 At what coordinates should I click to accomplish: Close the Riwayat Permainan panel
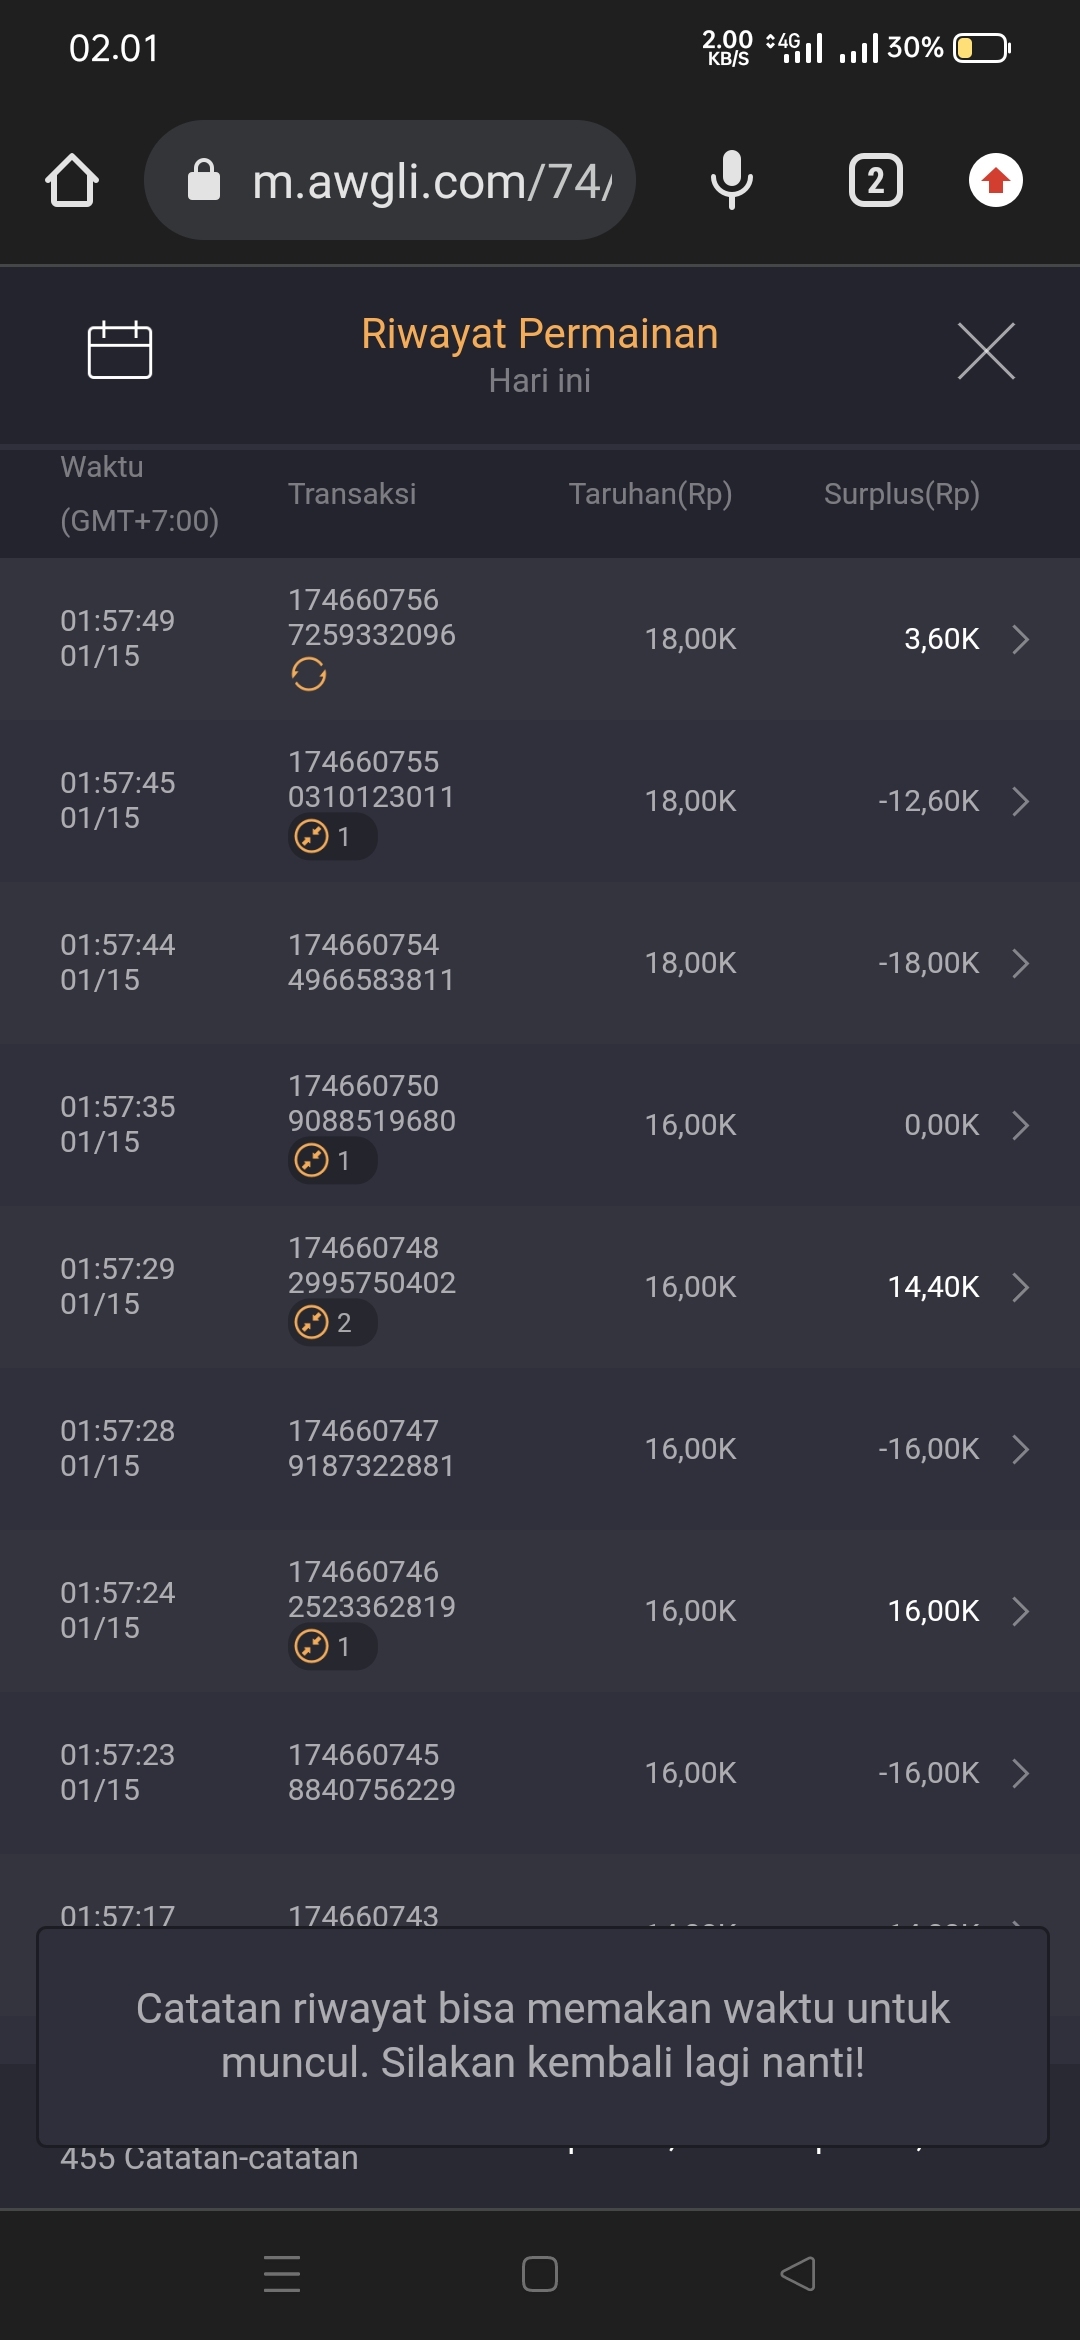tap(986, 351)
